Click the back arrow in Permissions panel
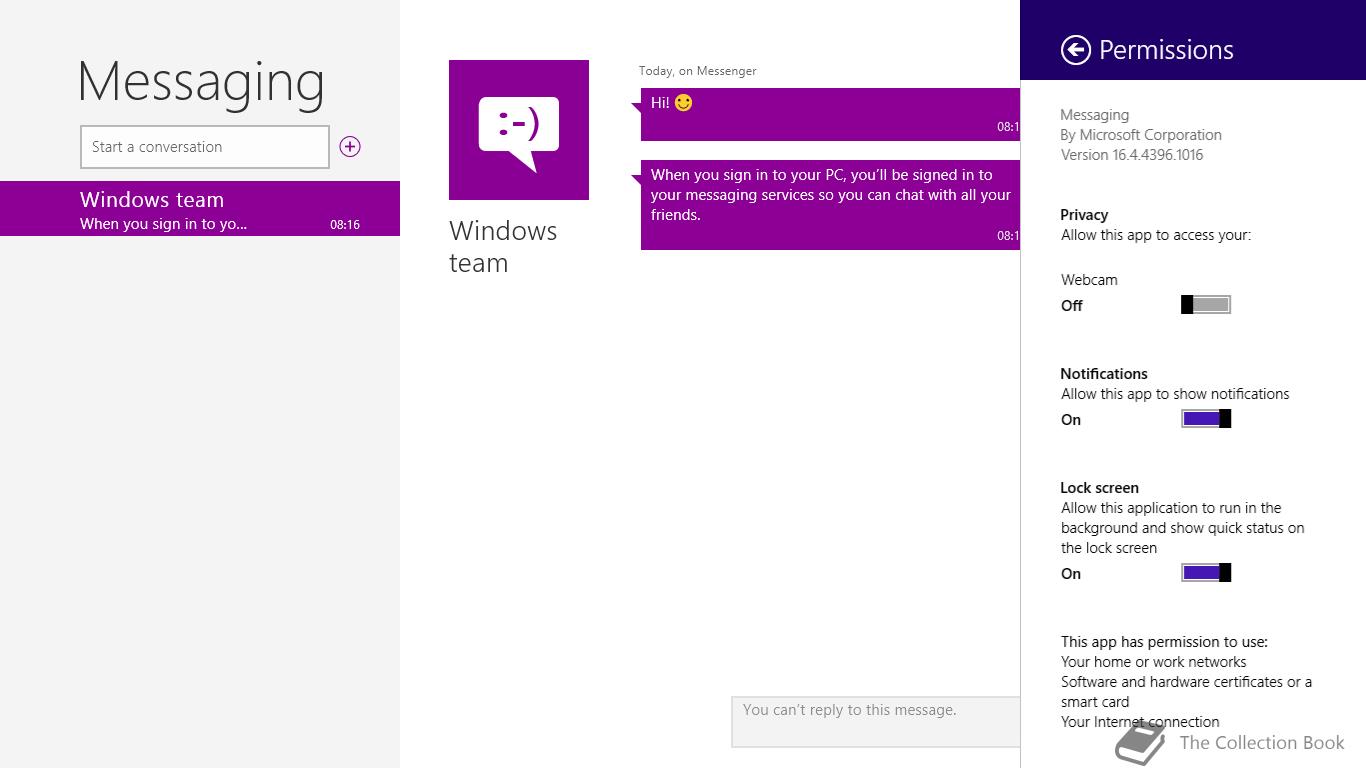Image resolution: width=1366 pixels, height=768 pixels. coord(1076,50)
